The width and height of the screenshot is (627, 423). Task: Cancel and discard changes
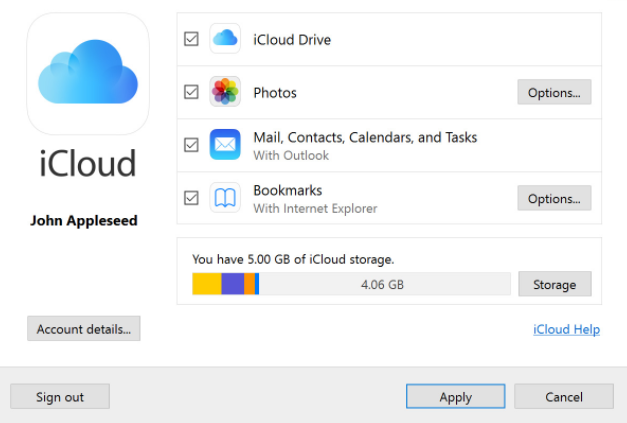(564, 397)
